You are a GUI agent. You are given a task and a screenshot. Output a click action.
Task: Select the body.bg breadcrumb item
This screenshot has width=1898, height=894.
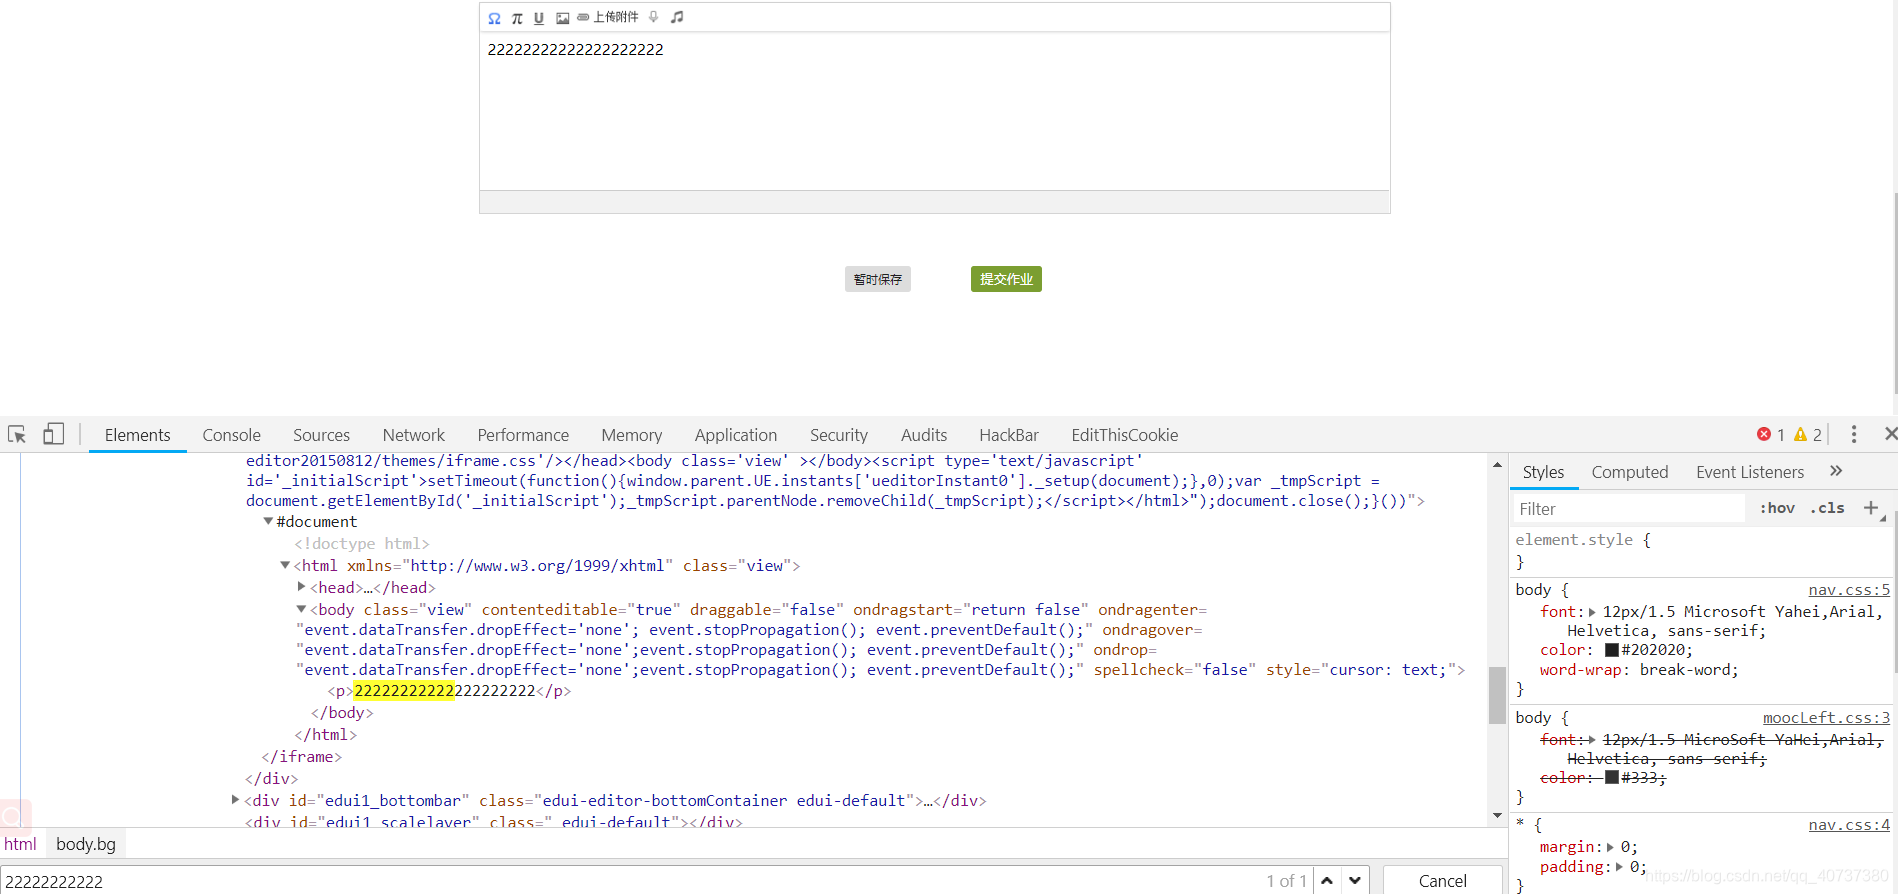[x=86, y=844]
